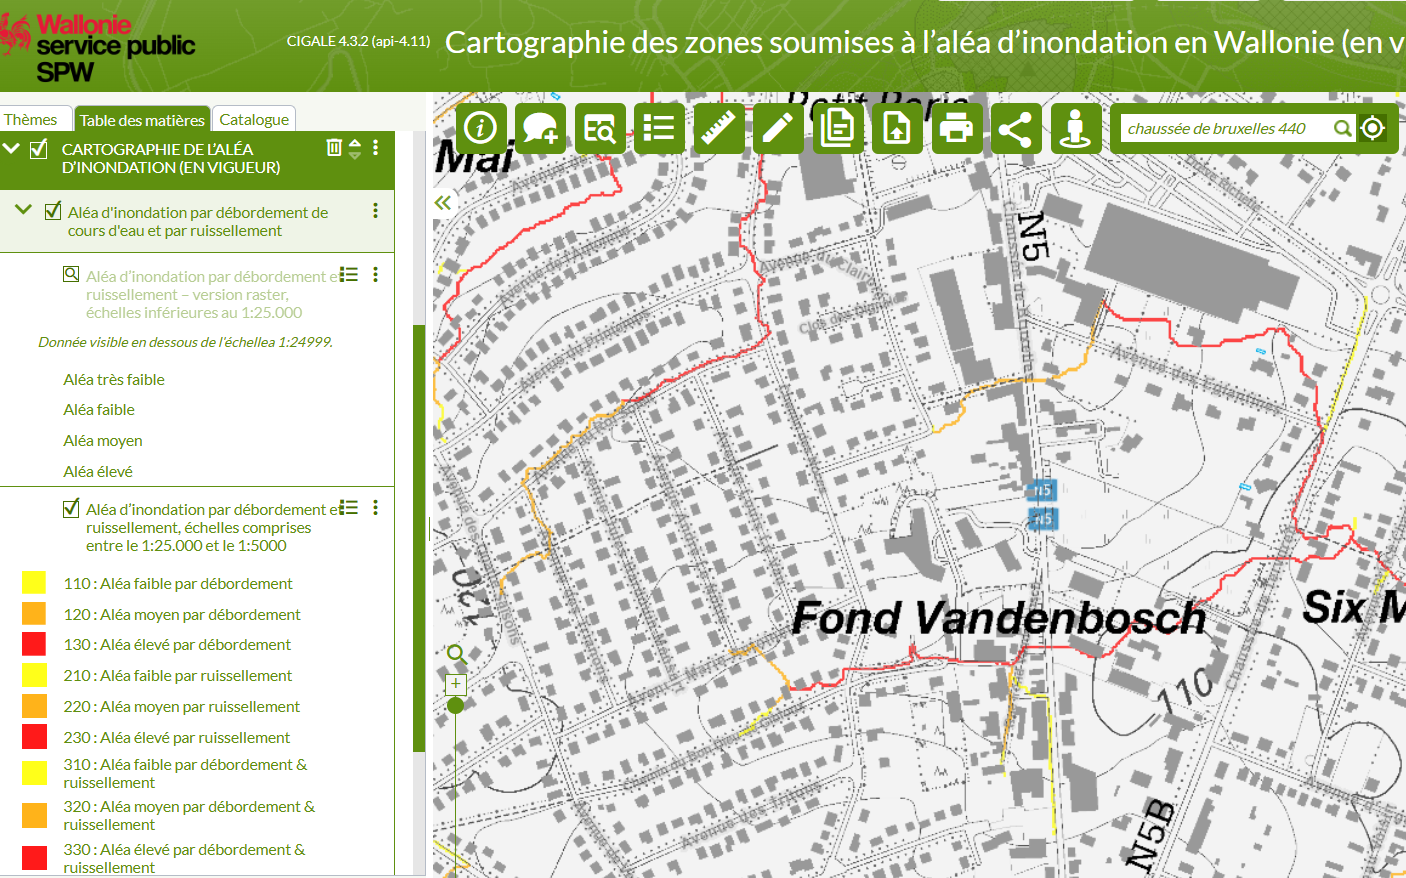The image size is (1406, 878).
Task: Uncheck the 1:25.000 to 1:5000 scale layer
Action: [x=71, y=508]
